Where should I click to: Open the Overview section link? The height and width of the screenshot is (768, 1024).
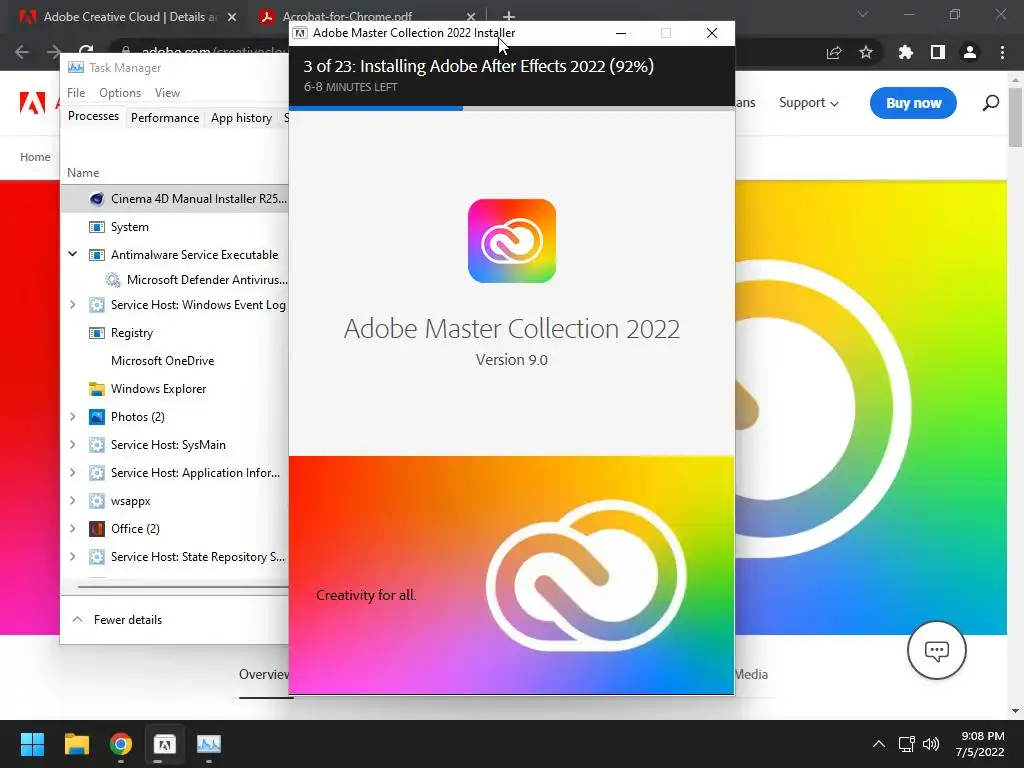point(263,674)
